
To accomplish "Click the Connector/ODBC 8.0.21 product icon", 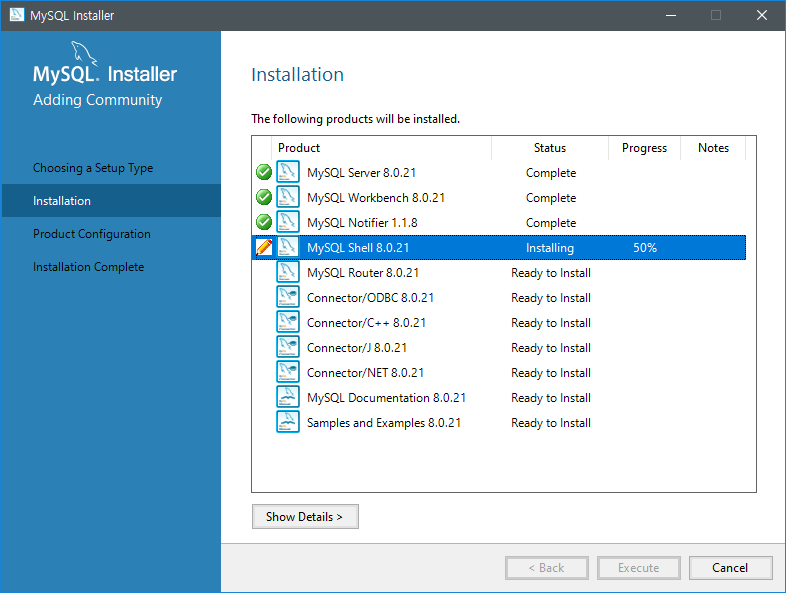I will pyautogui.click(x=288, y=297).
